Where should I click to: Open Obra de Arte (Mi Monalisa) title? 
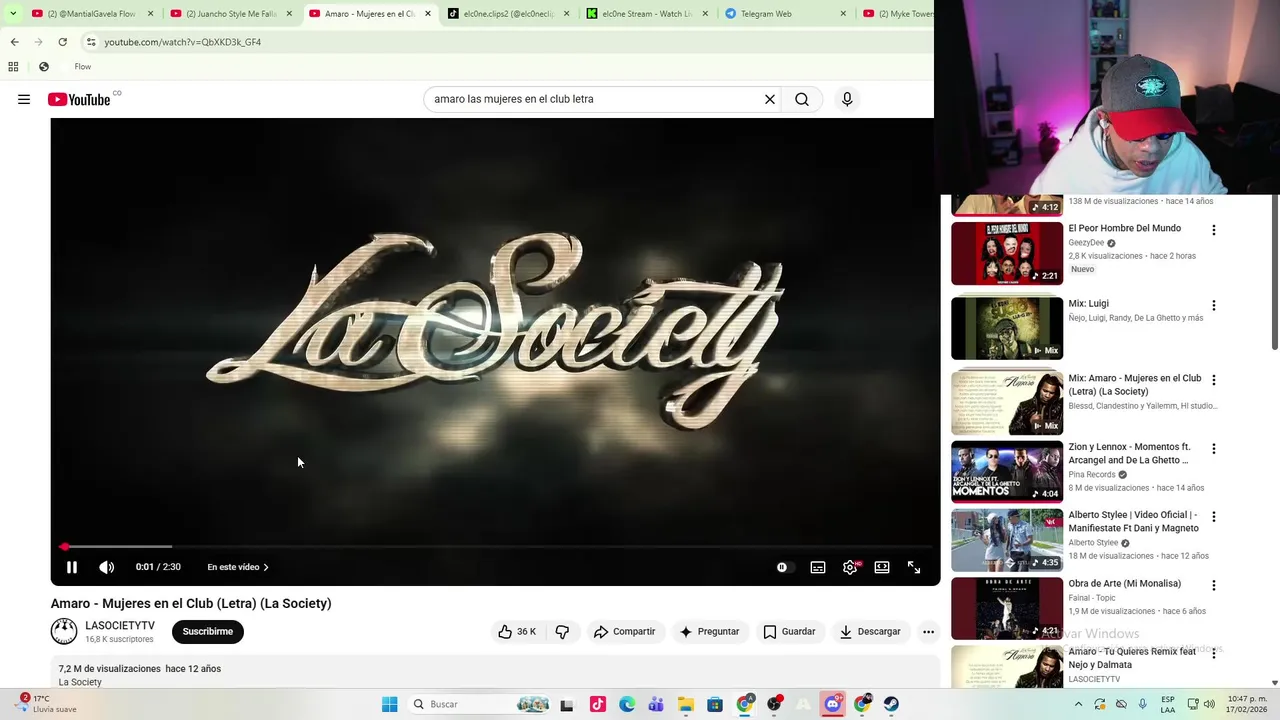click(x=1124, y=583)
